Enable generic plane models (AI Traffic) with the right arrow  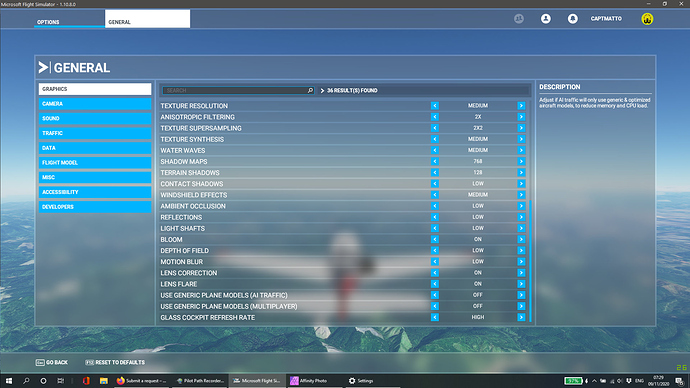521,295
